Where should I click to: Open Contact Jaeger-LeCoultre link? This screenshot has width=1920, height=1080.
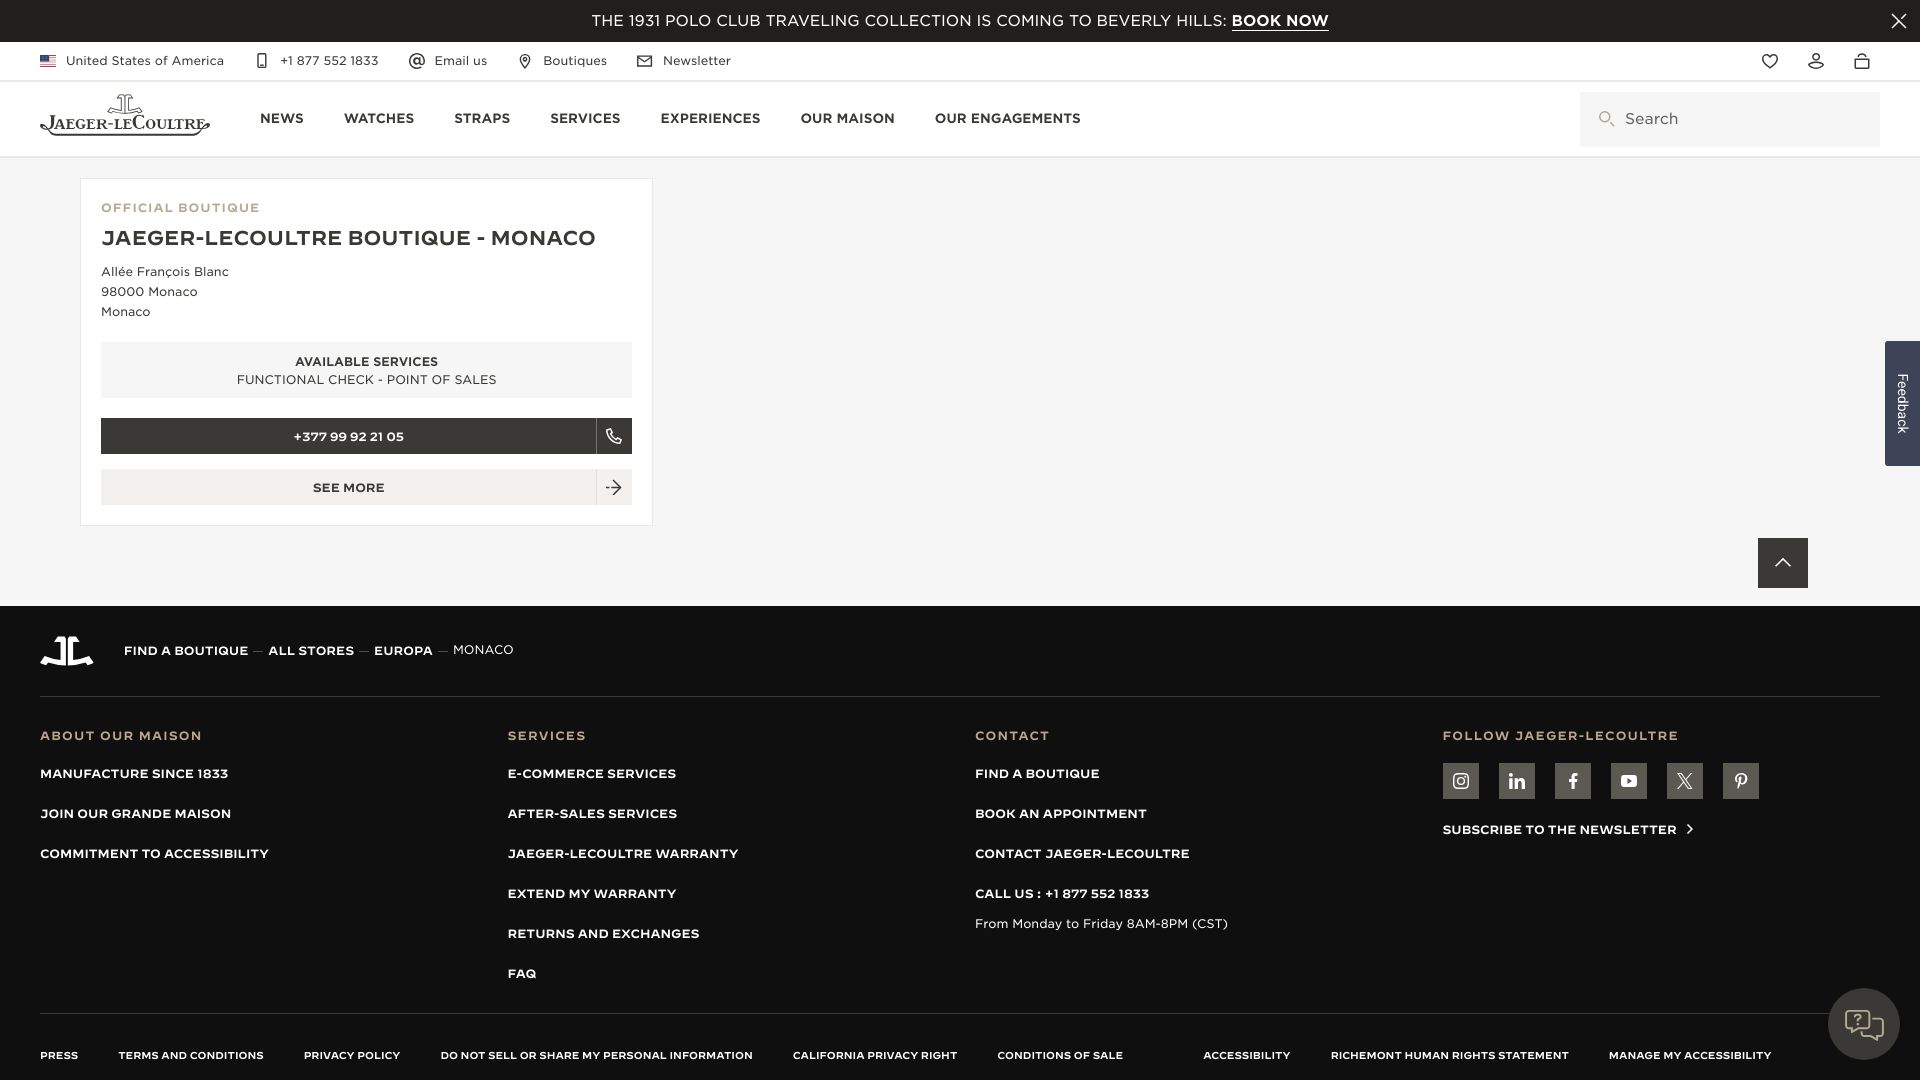click(x=1082, y=854)
